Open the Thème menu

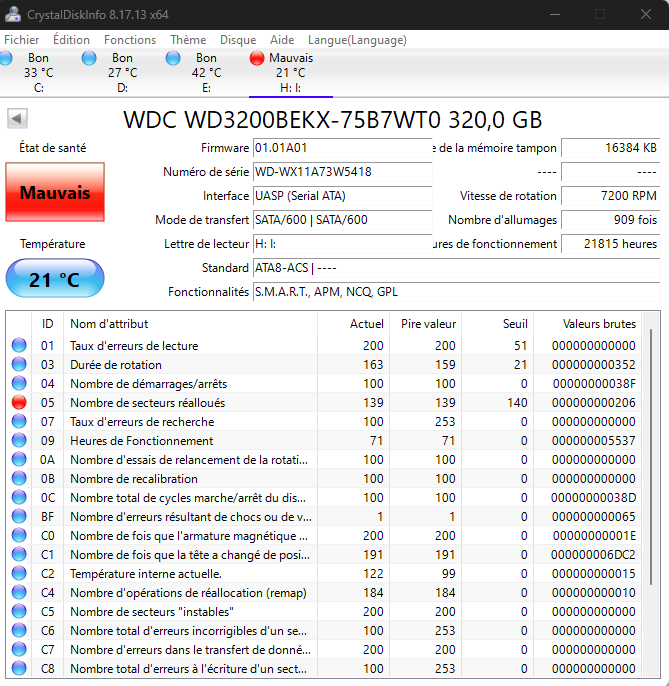188,40
